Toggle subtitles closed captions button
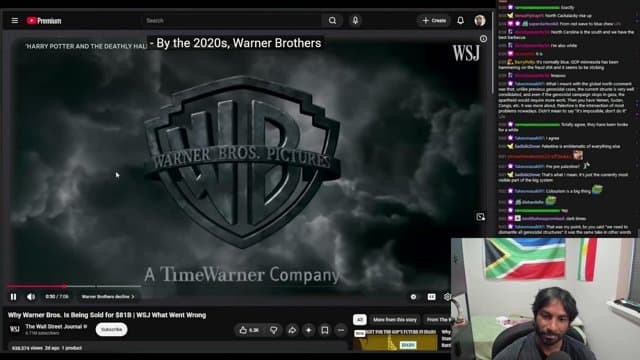The height and width of the screenshot is (360, 640). tap(431, 297)
